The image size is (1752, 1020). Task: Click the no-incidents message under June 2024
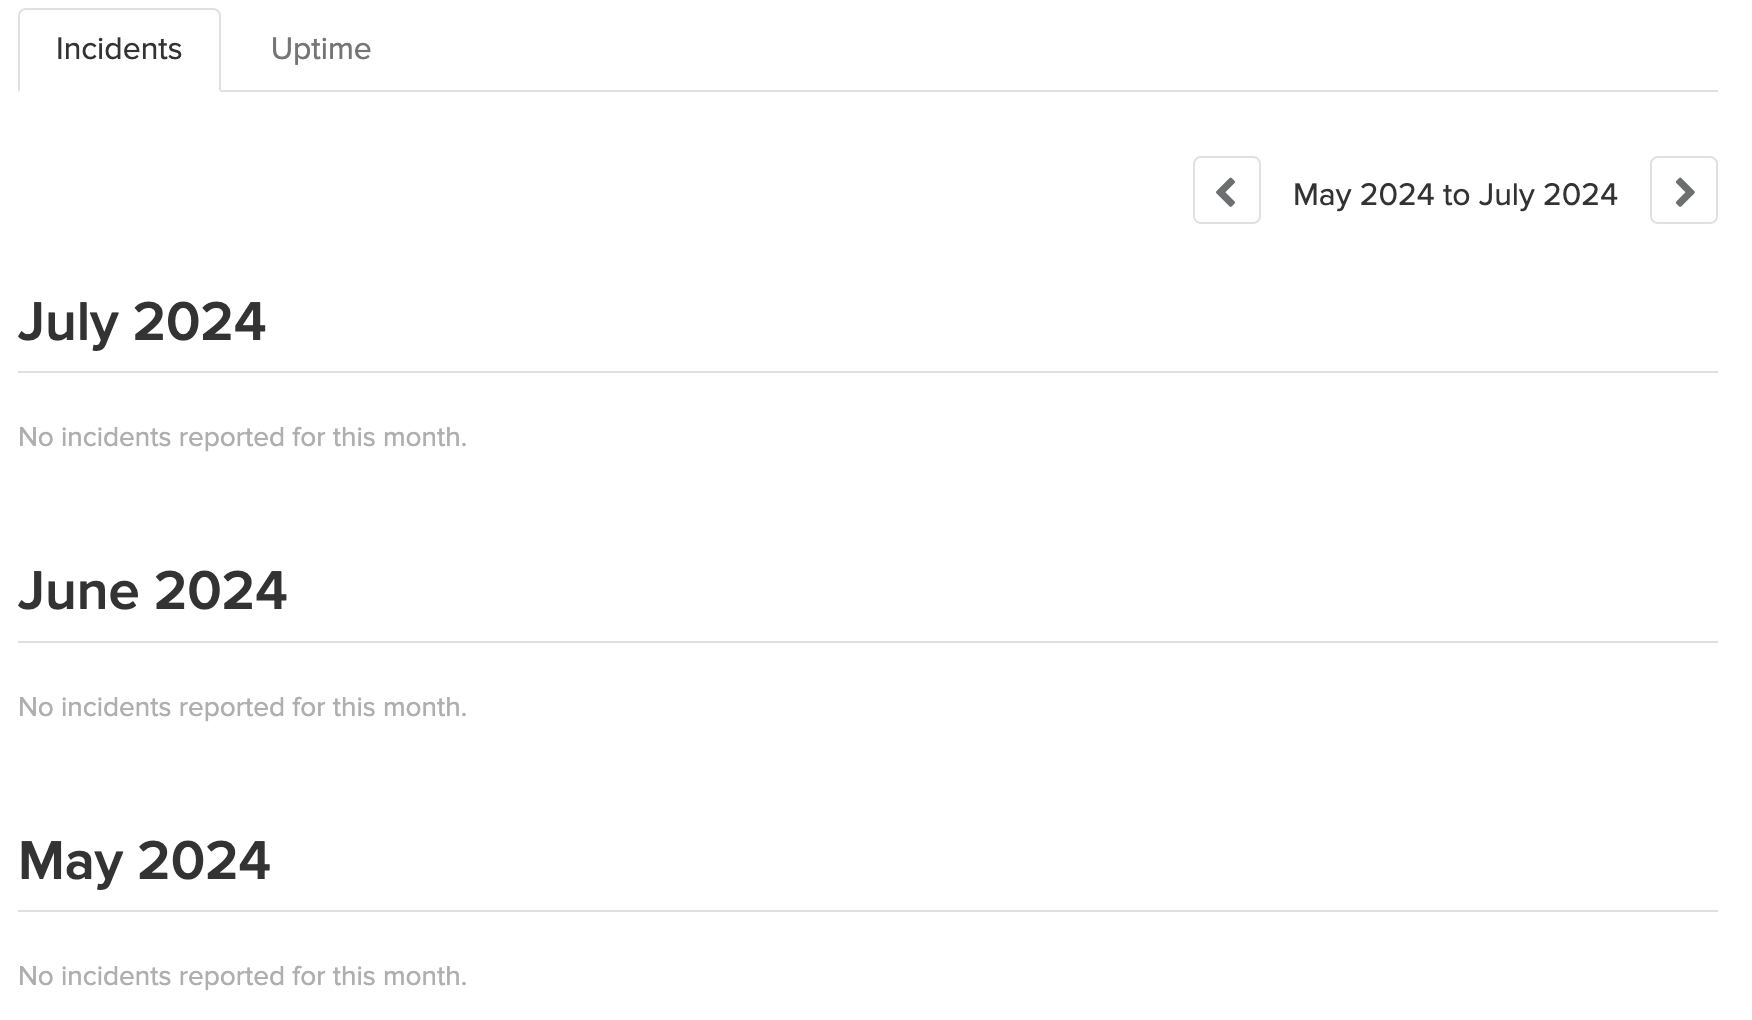[x=243, y=707]
